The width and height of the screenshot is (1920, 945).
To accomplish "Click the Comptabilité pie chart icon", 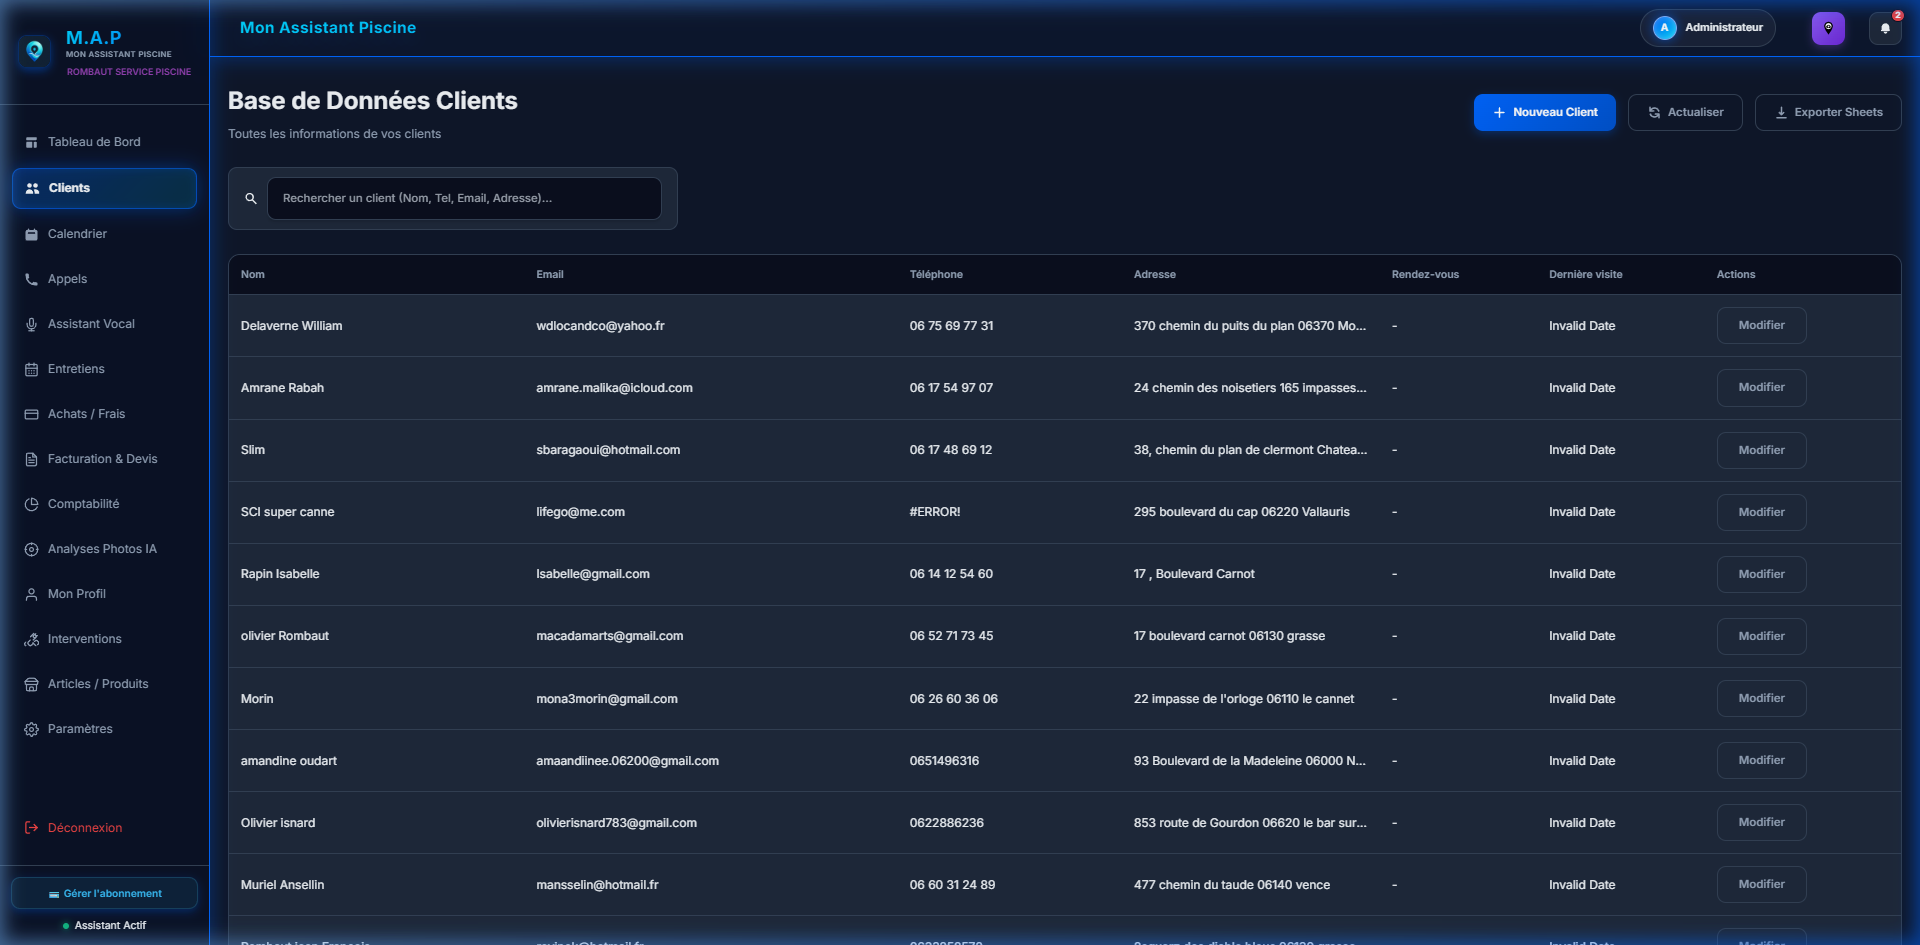I will tap(32, 505).
